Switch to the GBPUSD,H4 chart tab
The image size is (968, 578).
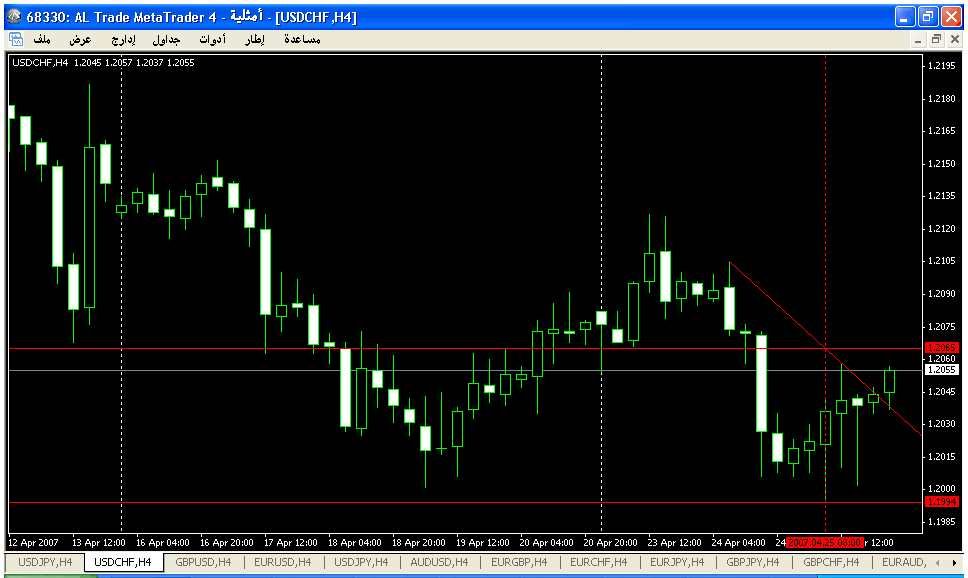(203, 562)
